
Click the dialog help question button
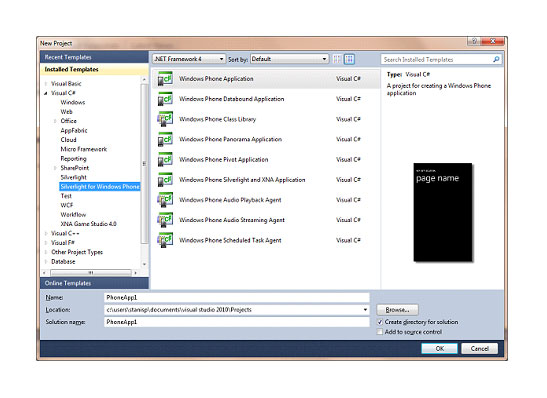coord(474,42)
